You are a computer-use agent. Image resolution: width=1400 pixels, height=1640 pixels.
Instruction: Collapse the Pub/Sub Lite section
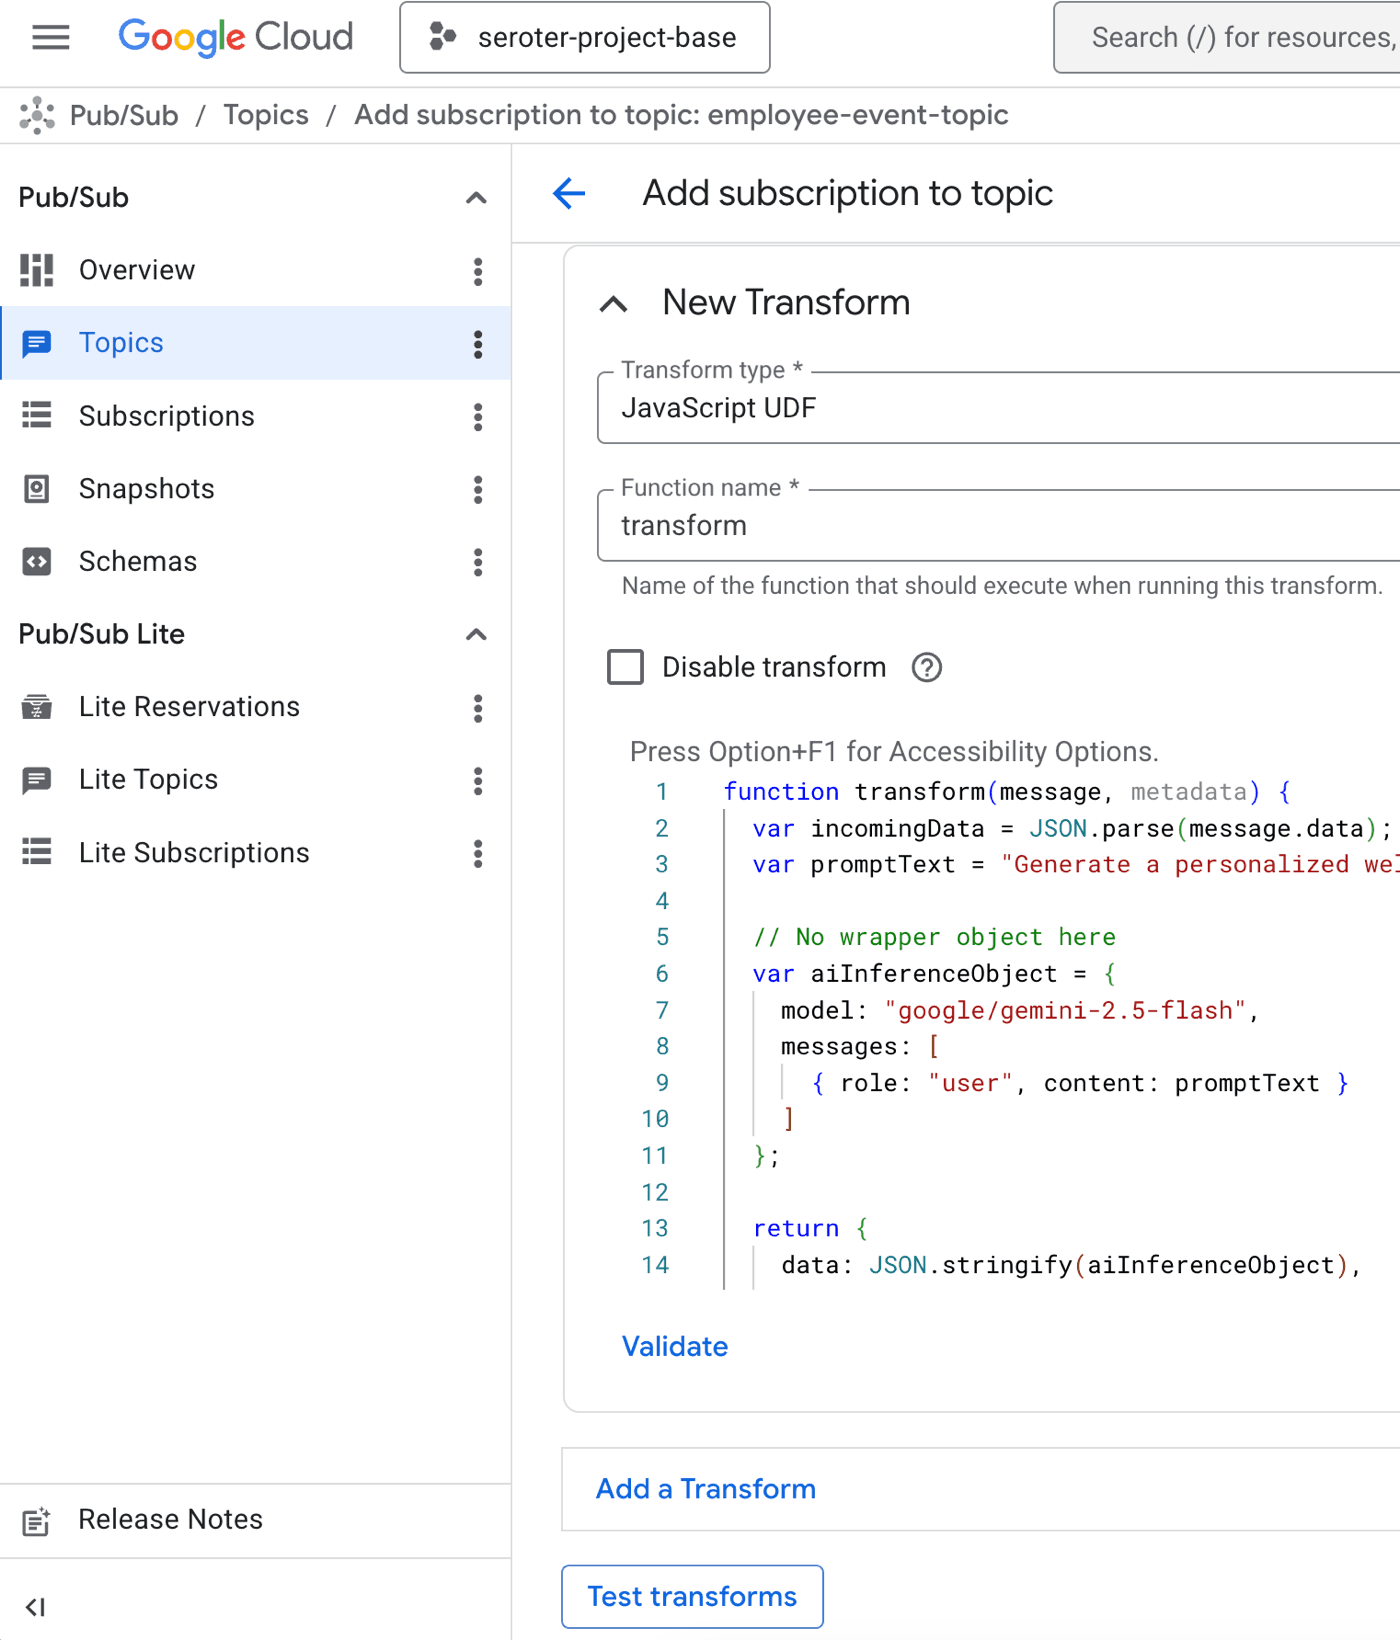[476, 635]
